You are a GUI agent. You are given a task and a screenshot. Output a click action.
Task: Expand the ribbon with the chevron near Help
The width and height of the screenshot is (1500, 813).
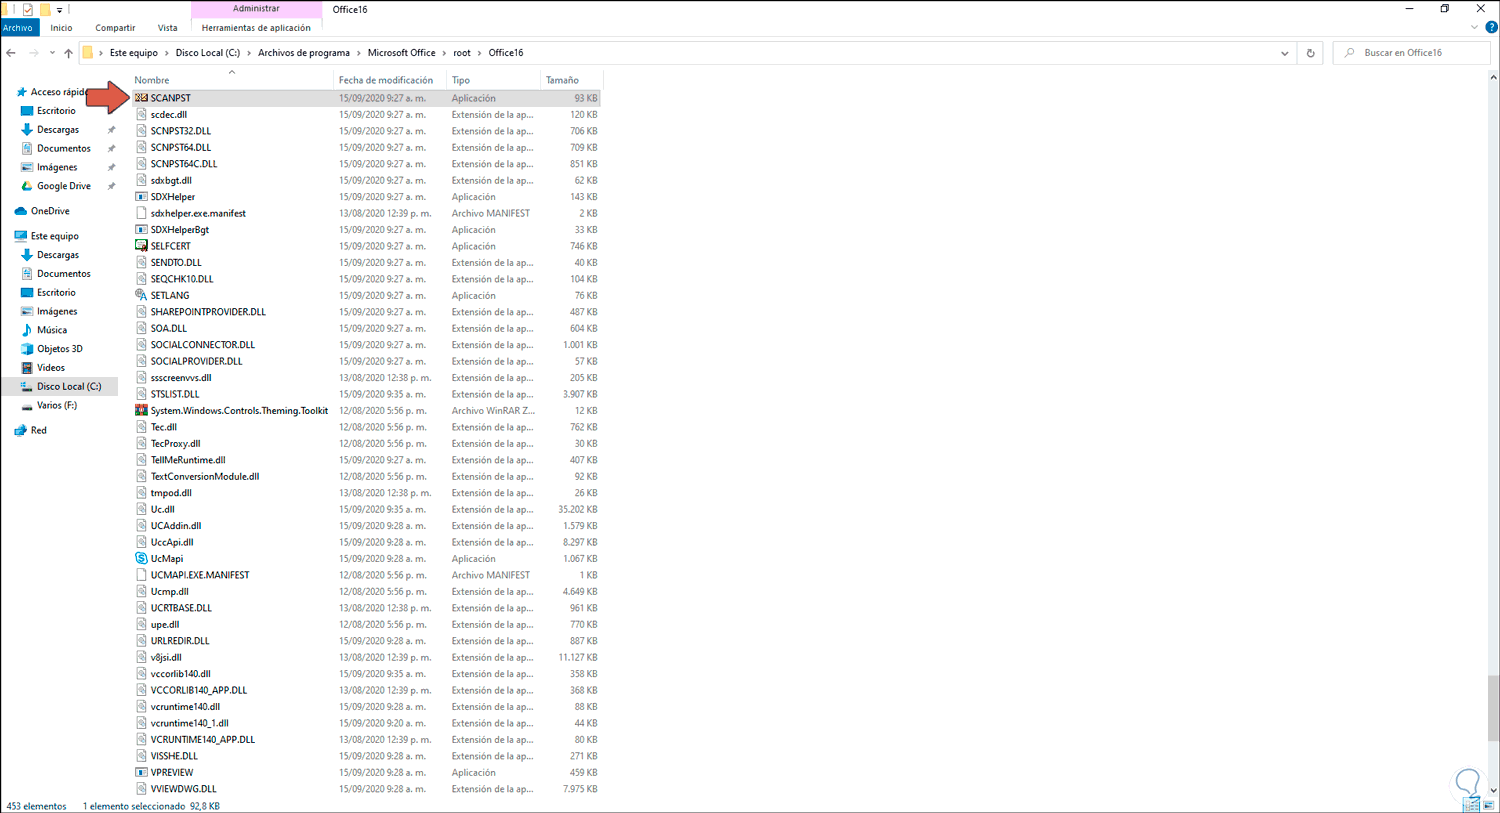click(1474, 28)
